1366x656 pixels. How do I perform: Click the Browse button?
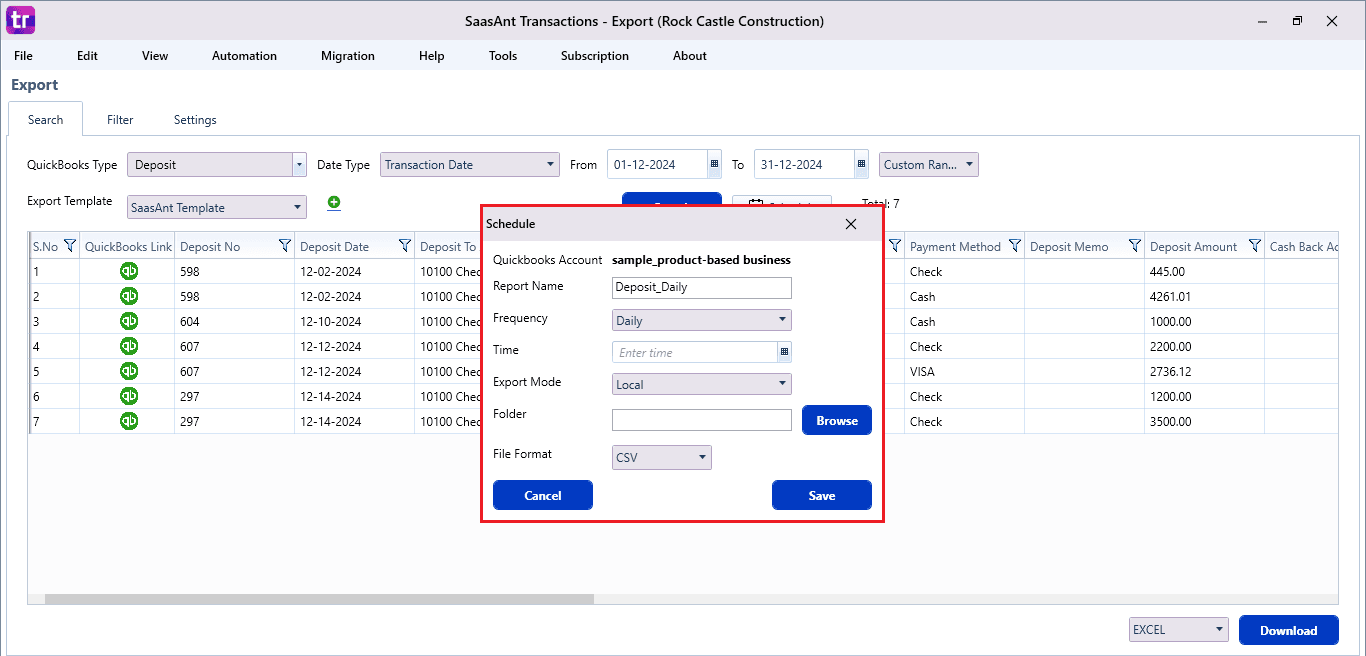pos(837,420)
